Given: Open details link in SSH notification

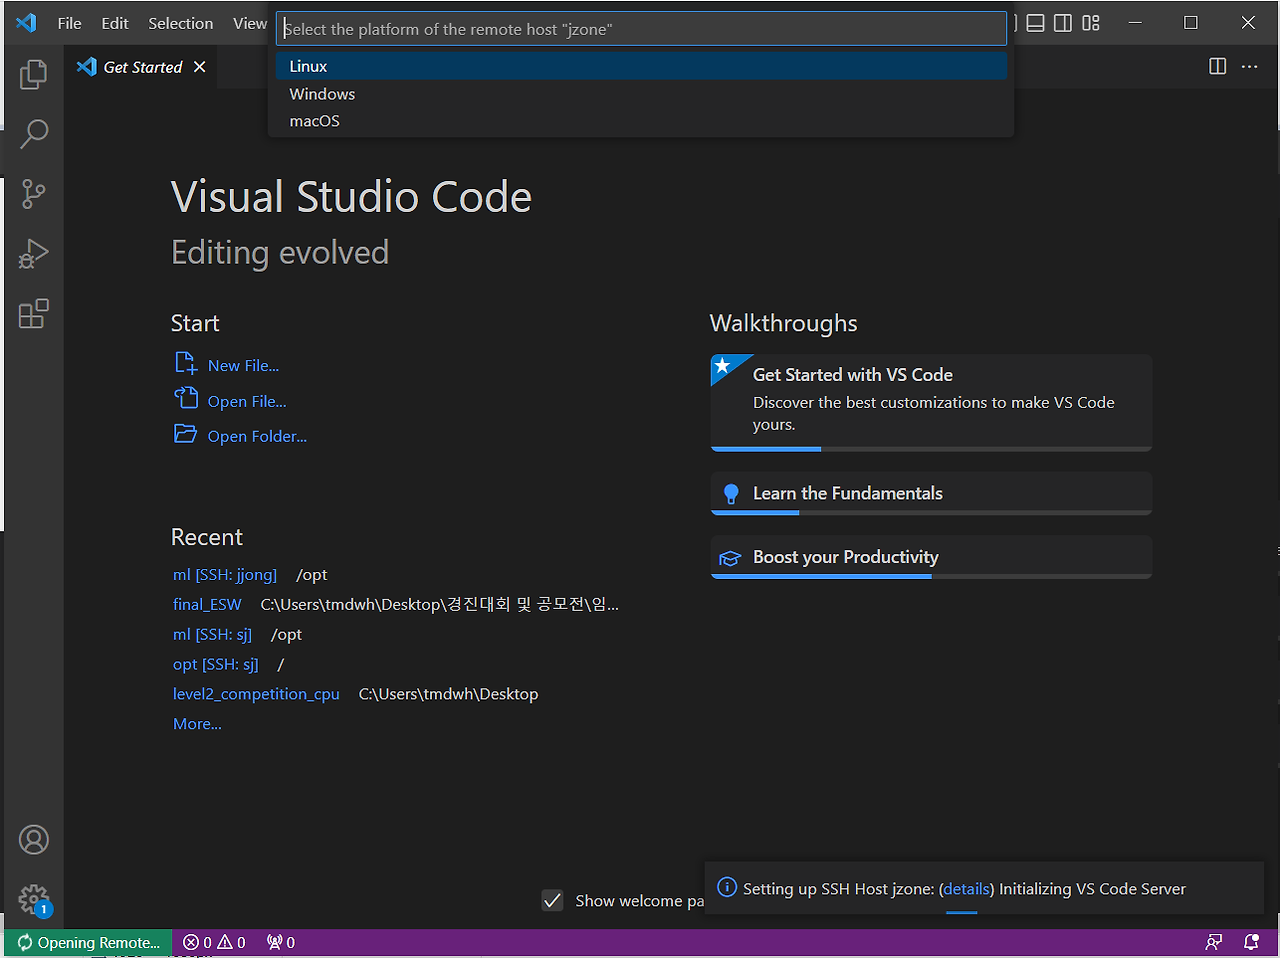Looking at the screenshot, I should 966,889.
